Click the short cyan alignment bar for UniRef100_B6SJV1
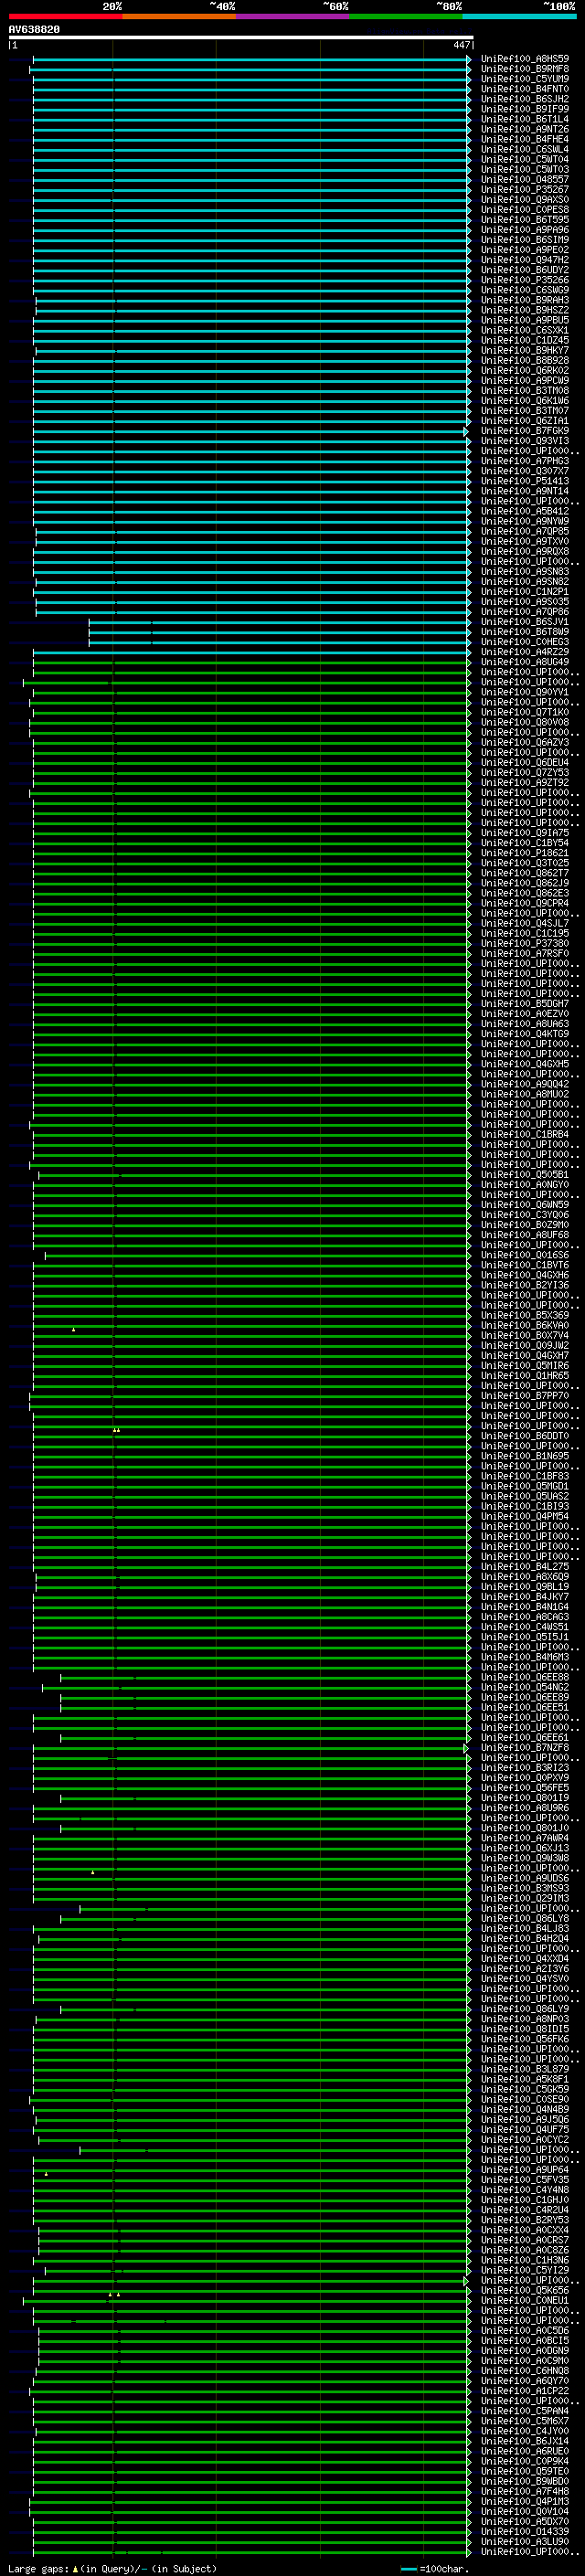 [279, 622]
